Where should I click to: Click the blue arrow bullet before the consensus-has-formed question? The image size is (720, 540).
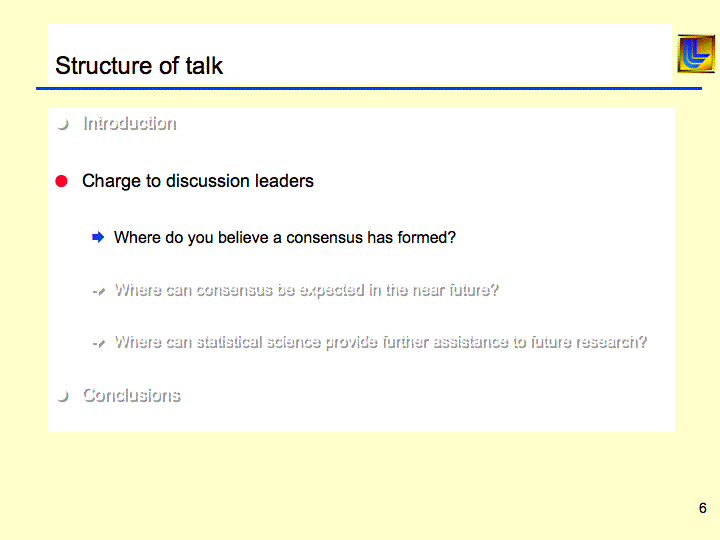pyautogui.click(x=98, y=237)
